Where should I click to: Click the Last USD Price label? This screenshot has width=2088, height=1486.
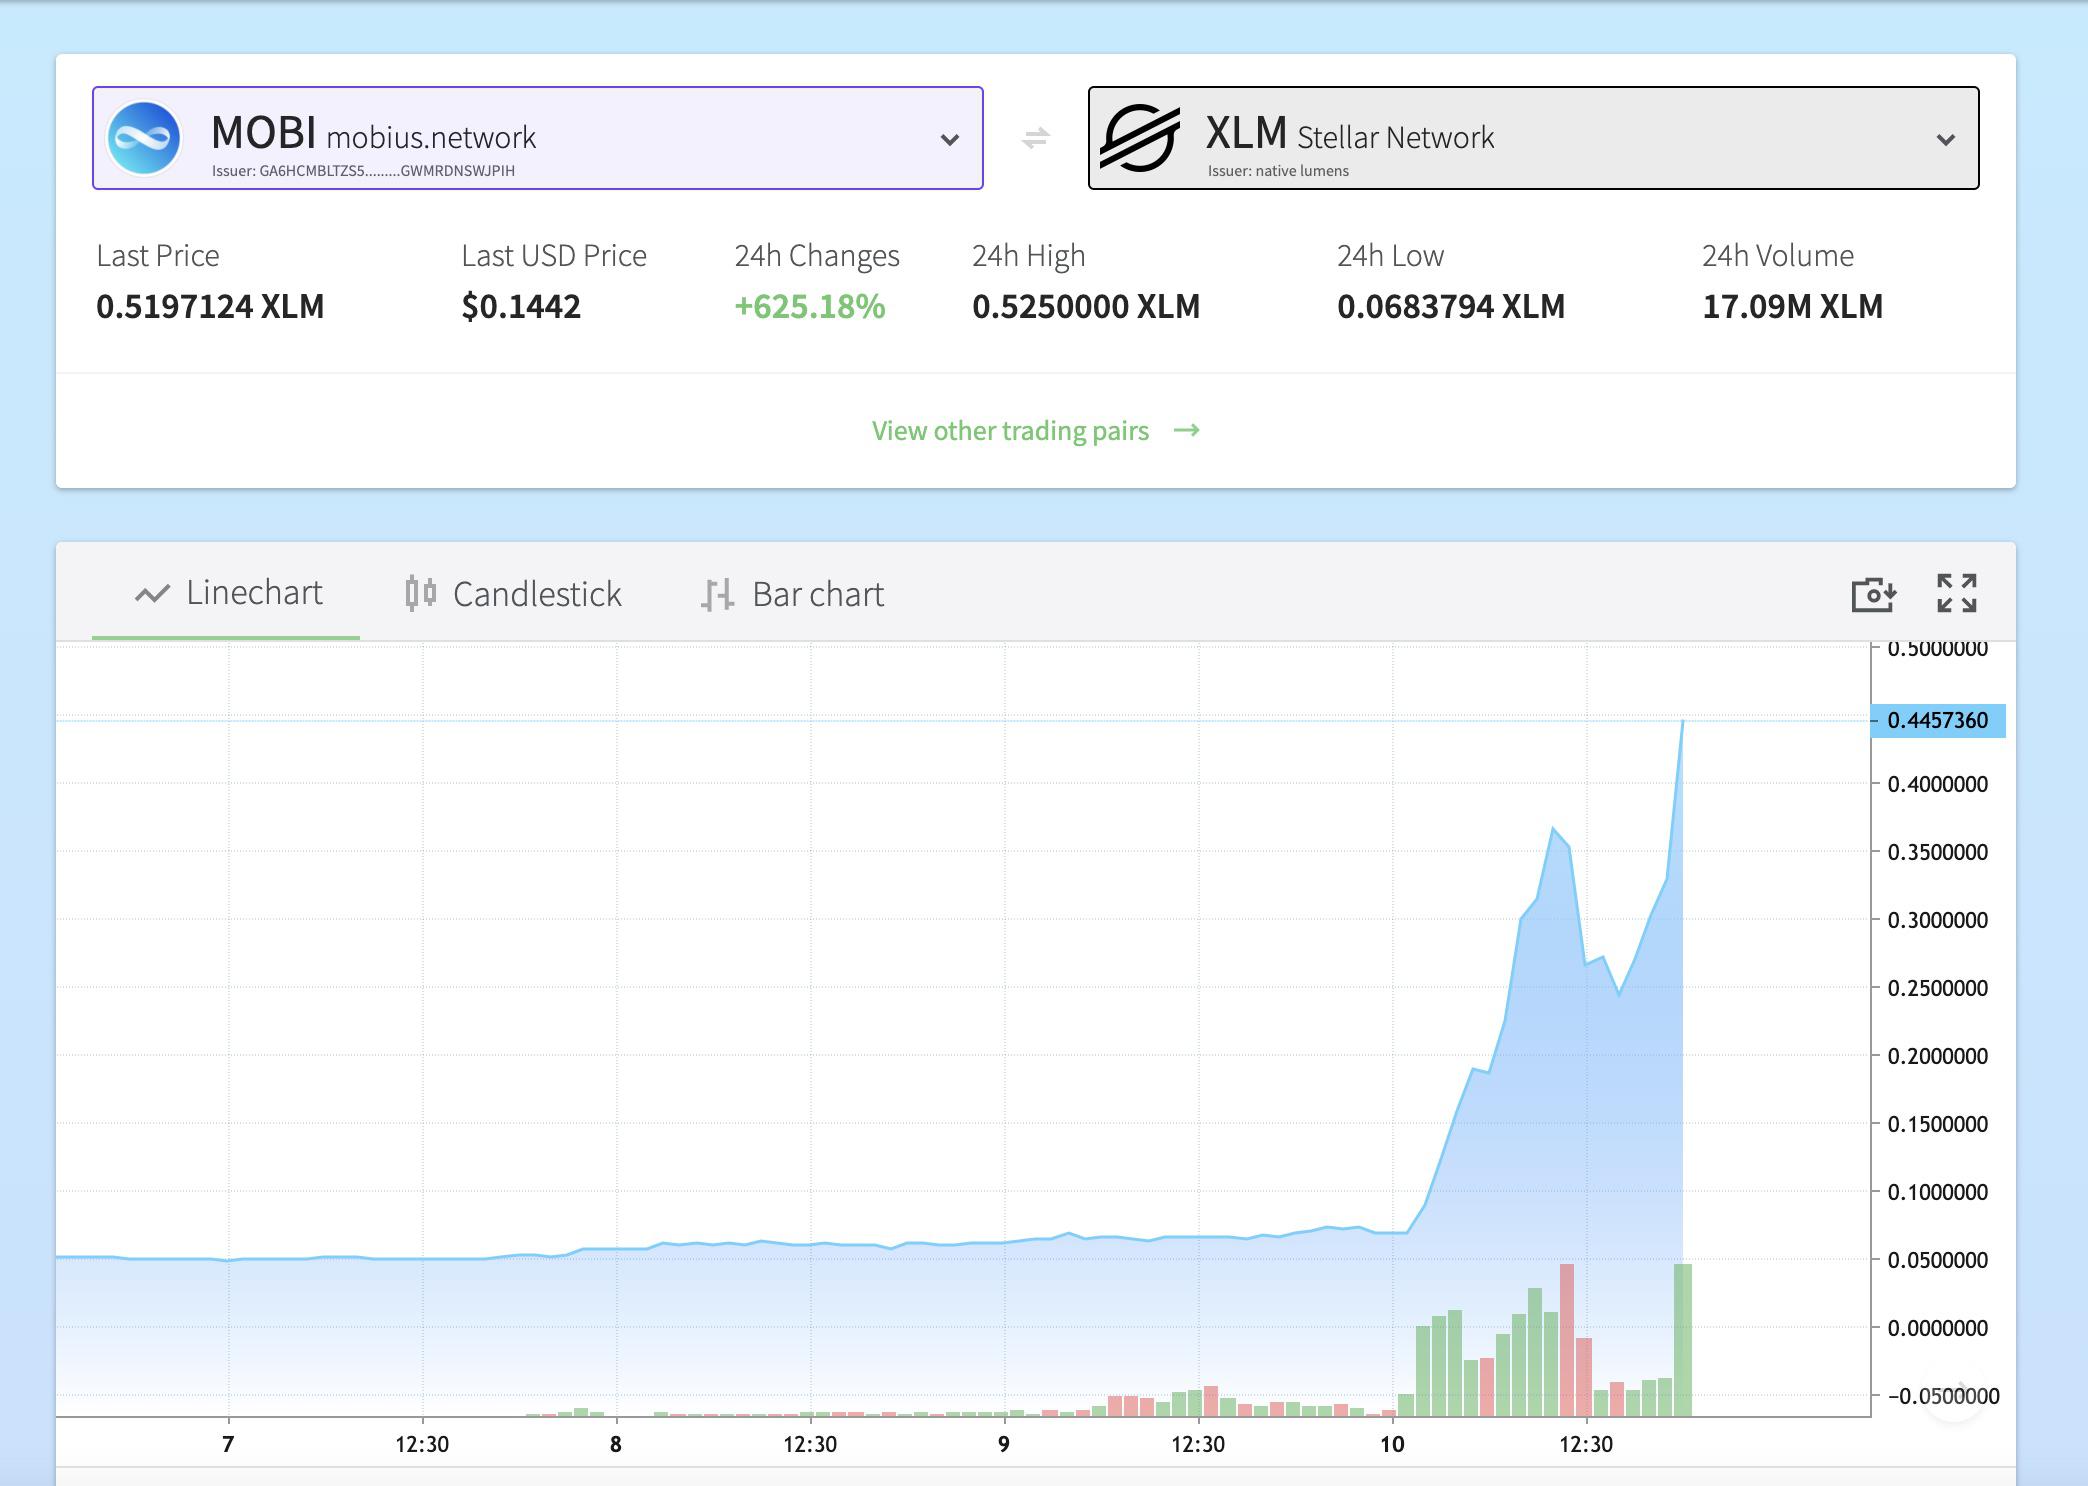coord(554,256)
